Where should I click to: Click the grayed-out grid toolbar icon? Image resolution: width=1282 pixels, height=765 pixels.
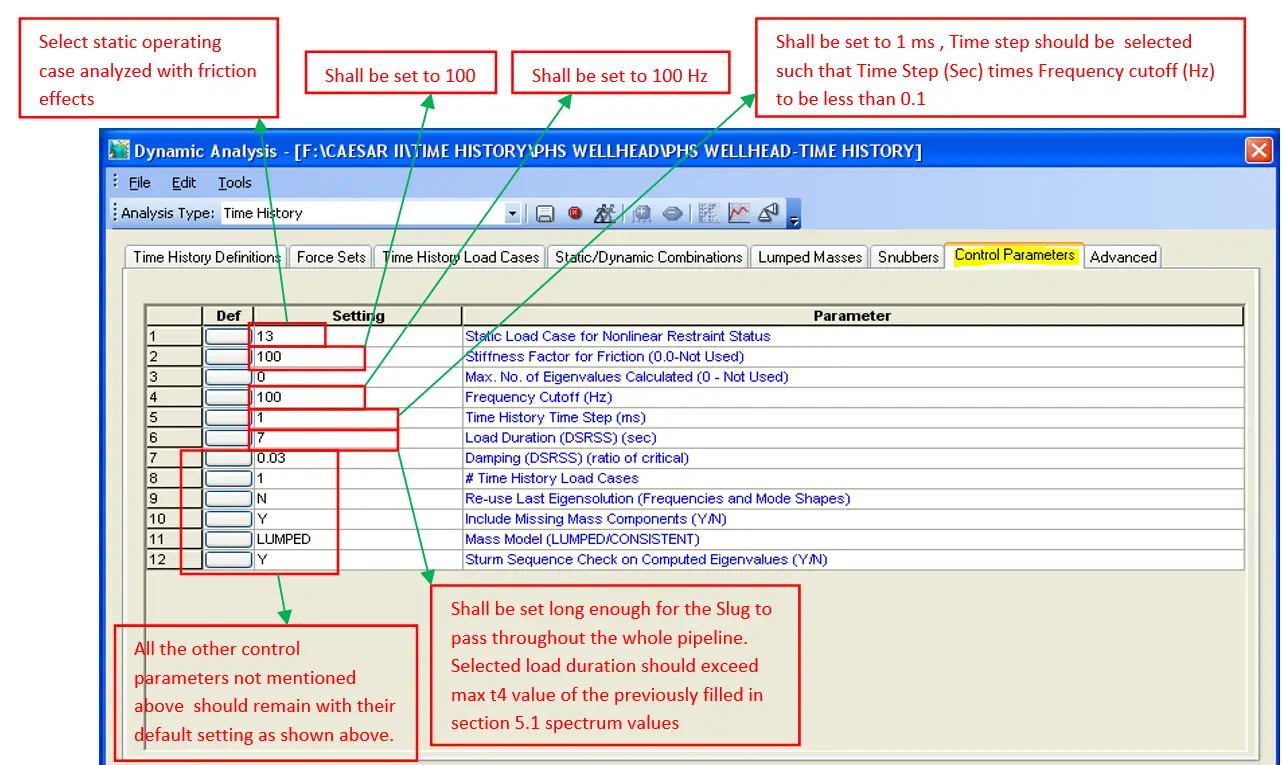(709, 213)
